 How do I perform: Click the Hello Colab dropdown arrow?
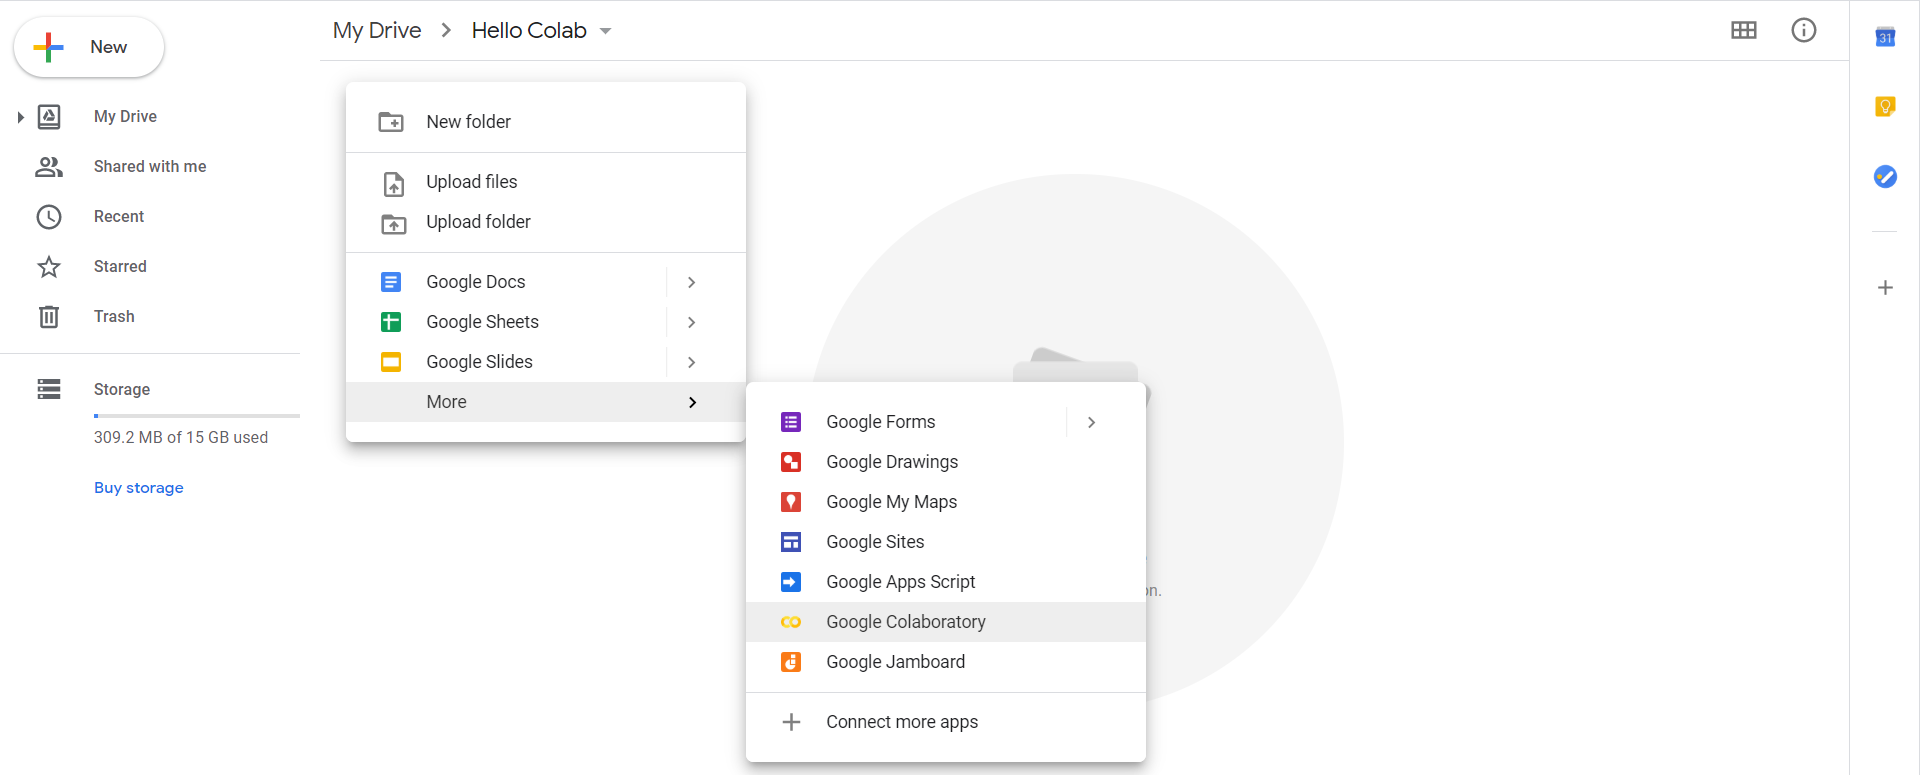605,32
